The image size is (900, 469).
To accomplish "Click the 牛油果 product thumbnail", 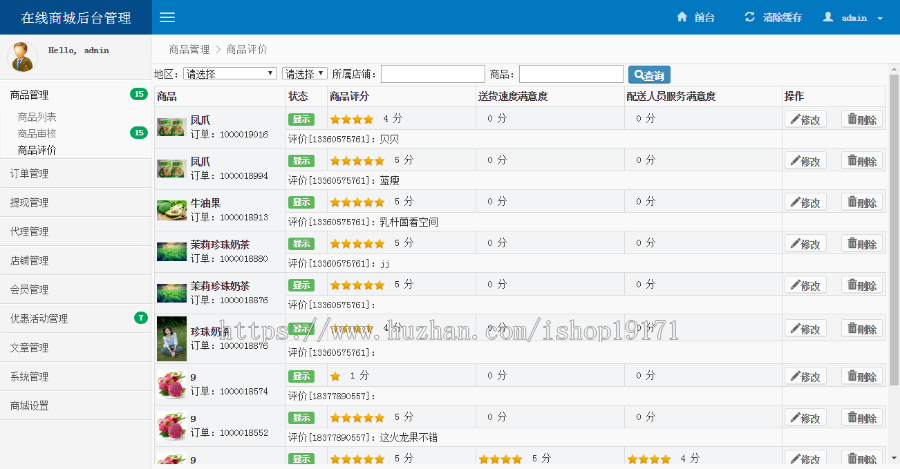I will [172, 210].
